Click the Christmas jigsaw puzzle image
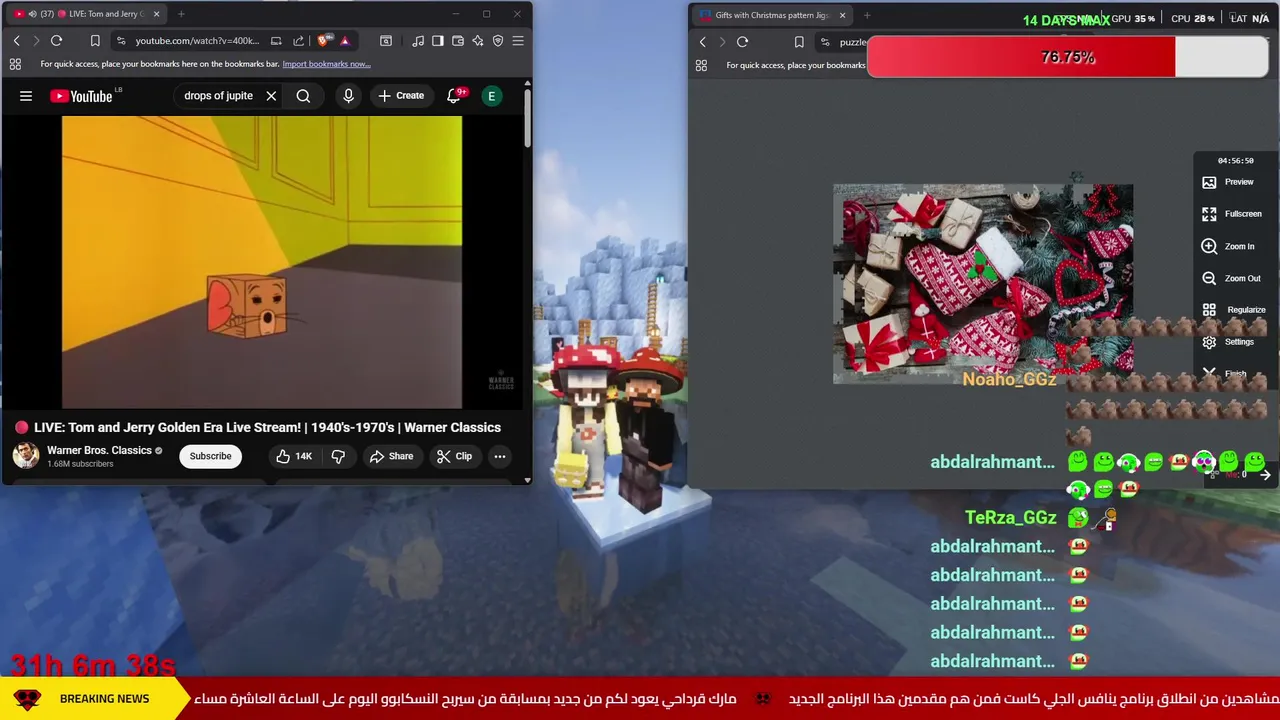The height and width of the screenshot is (720, 1280). click(983, 284)
